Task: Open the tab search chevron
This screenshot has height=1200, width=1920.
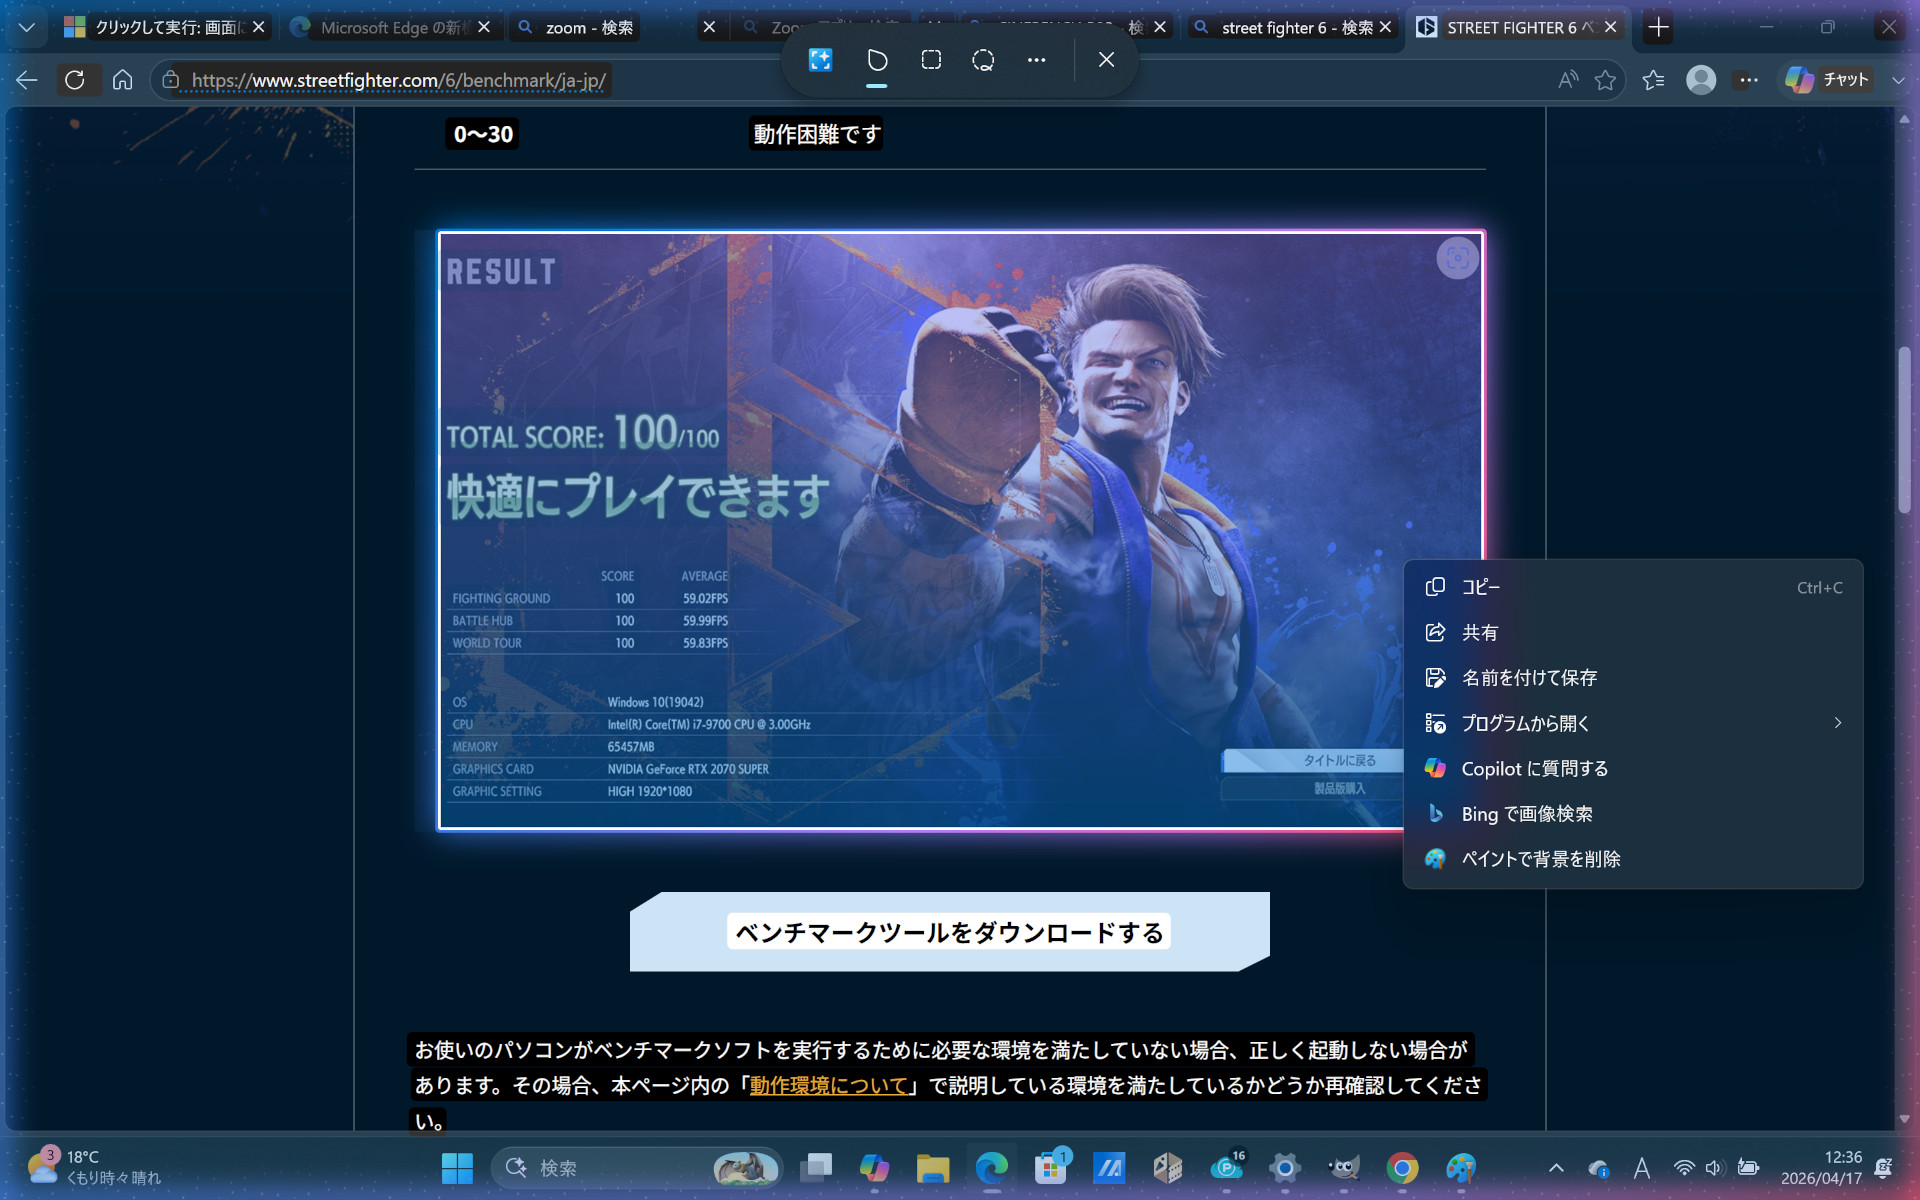Action: pos(27,27)
